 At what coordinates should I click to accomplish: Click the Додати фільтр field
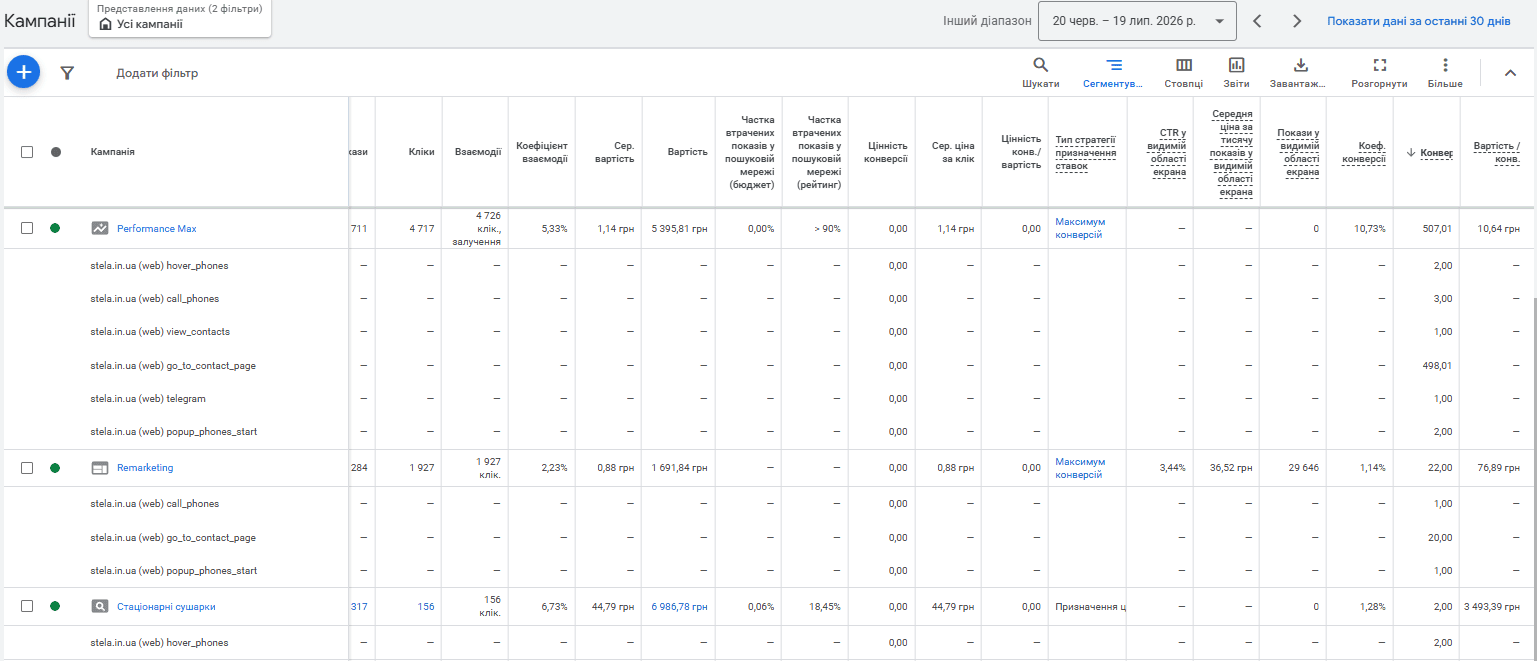click(157, 73)
